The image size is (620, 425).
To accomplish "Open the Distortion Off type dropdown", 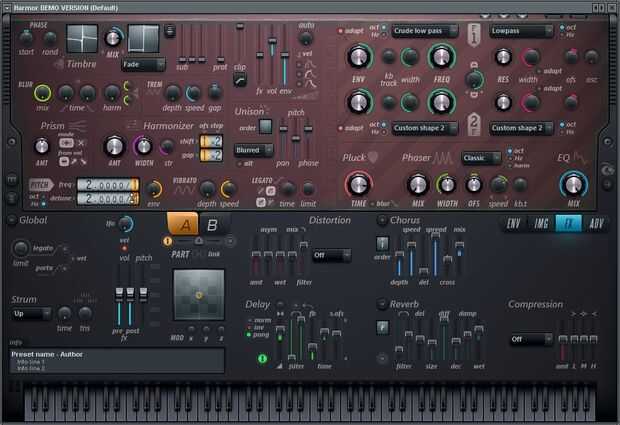I will click(331, 255).
